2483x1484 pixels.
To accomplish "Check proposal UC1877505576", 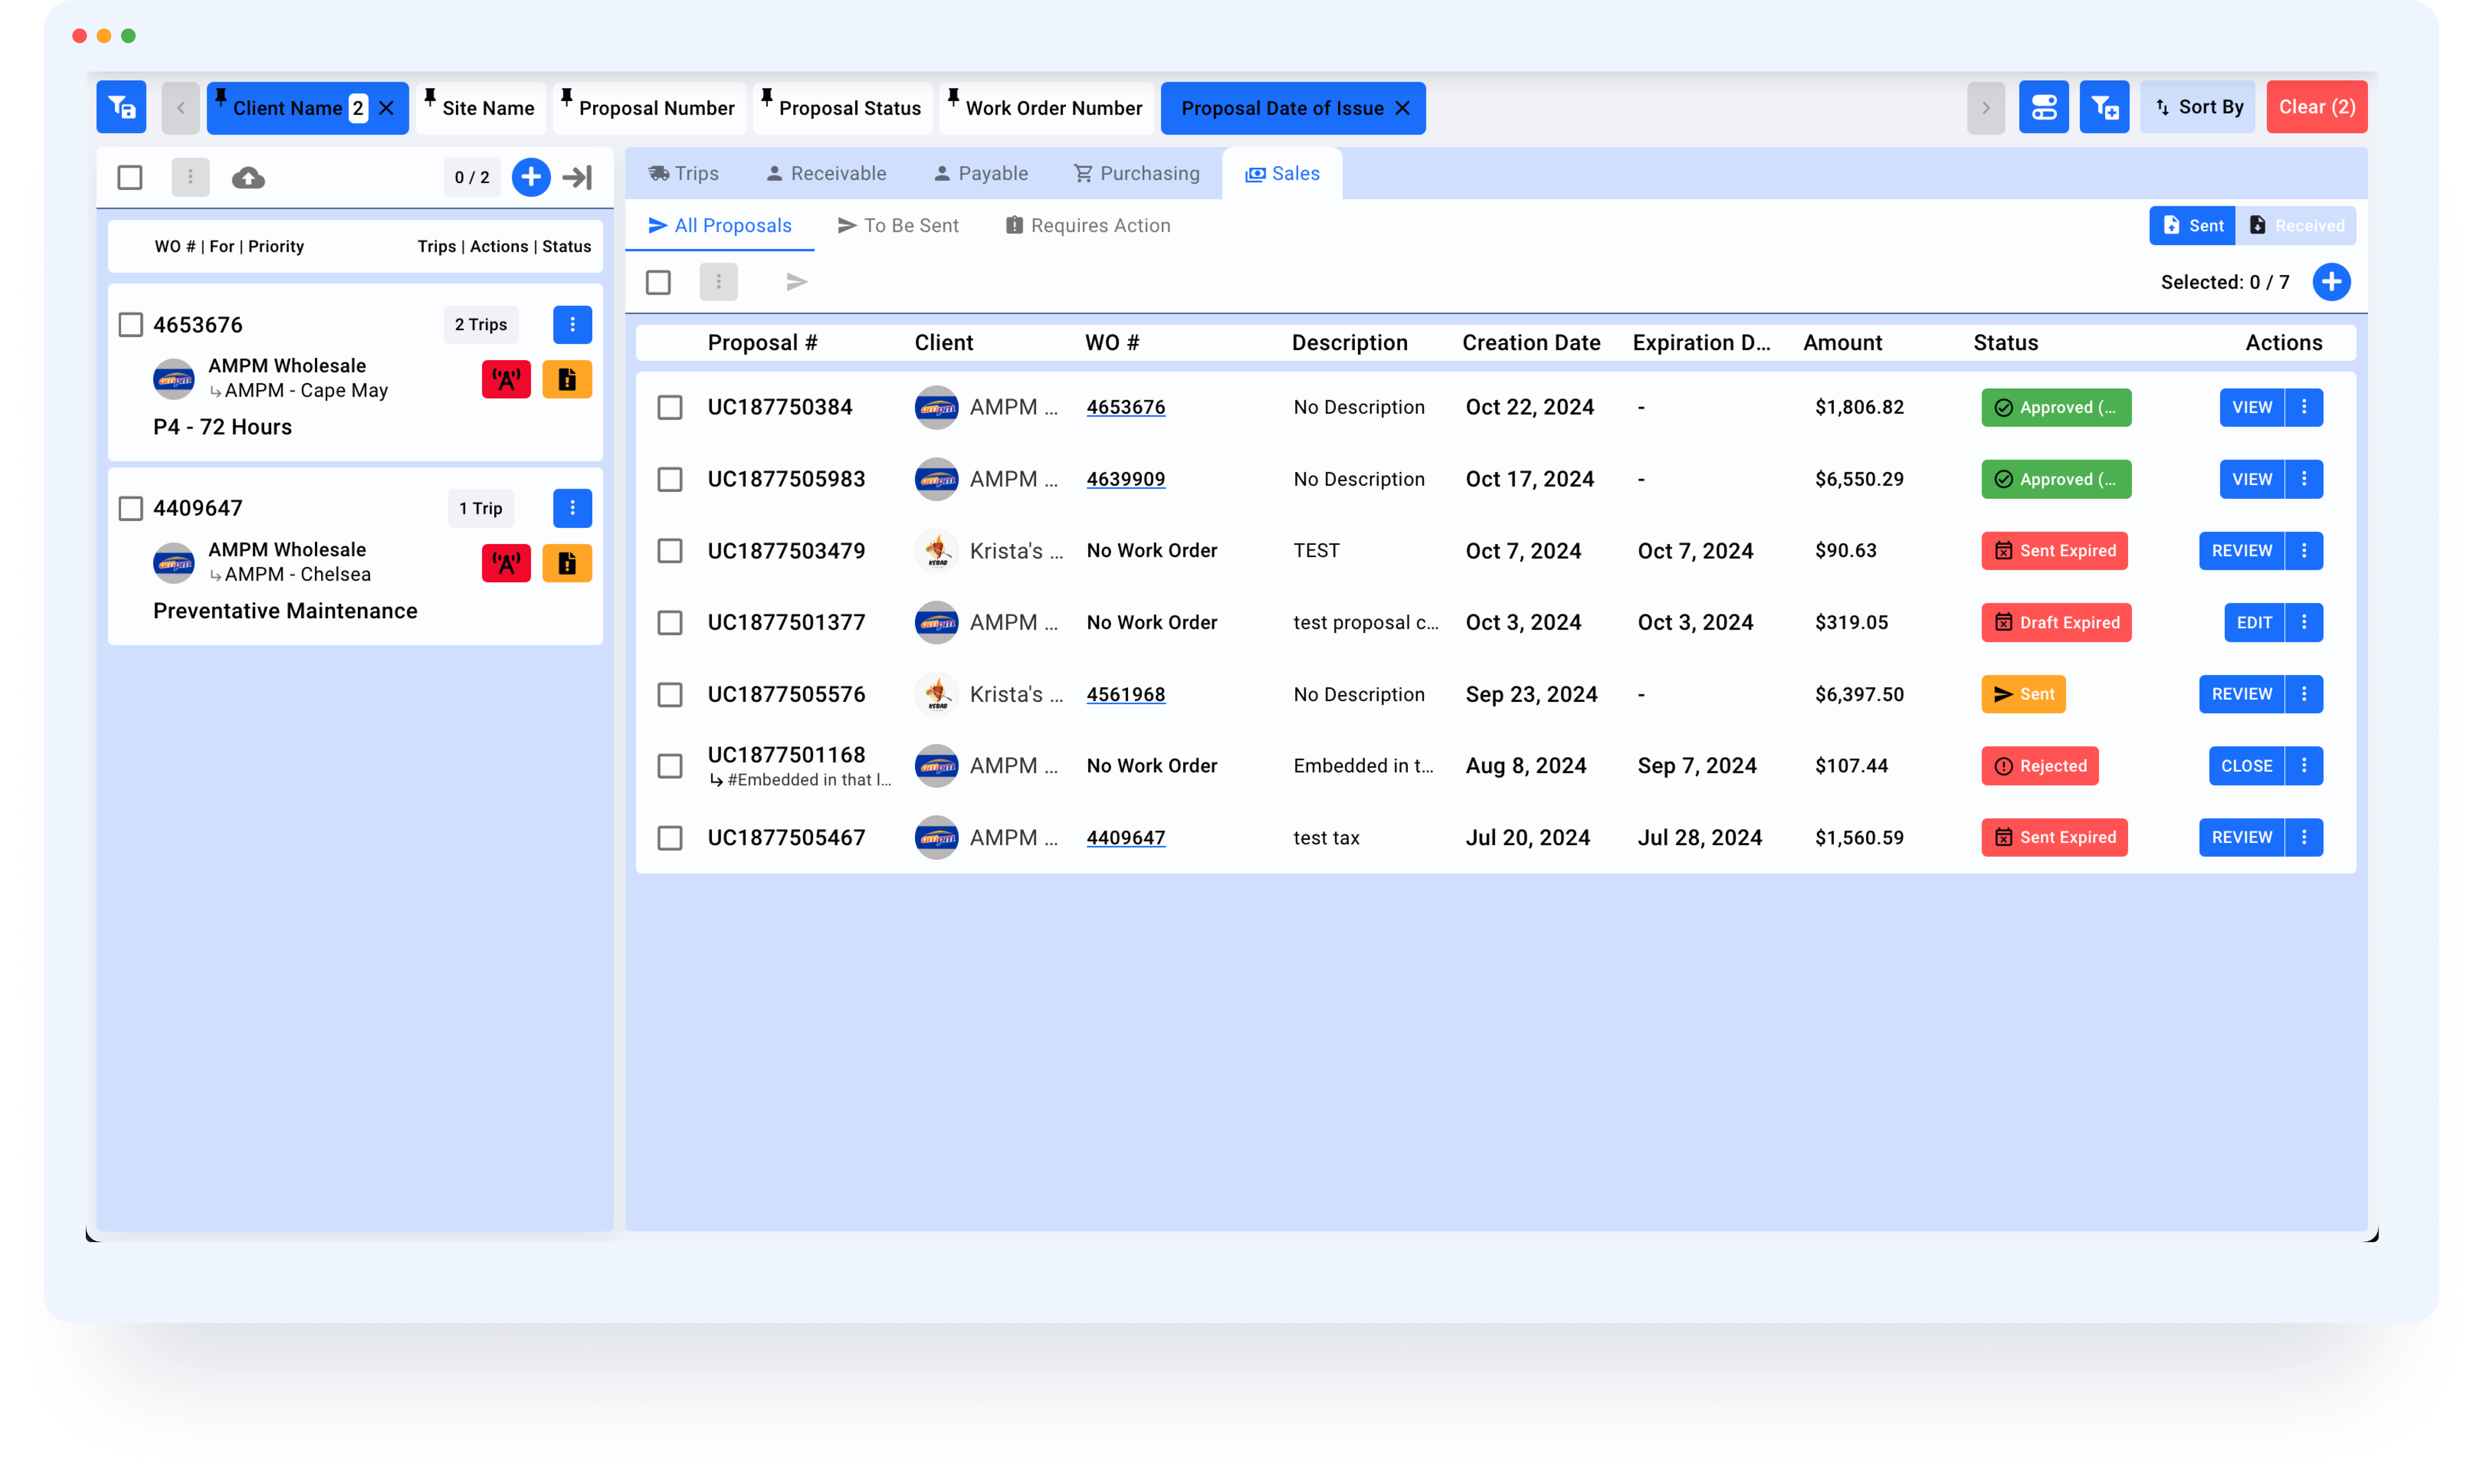I will pos(670,694).
